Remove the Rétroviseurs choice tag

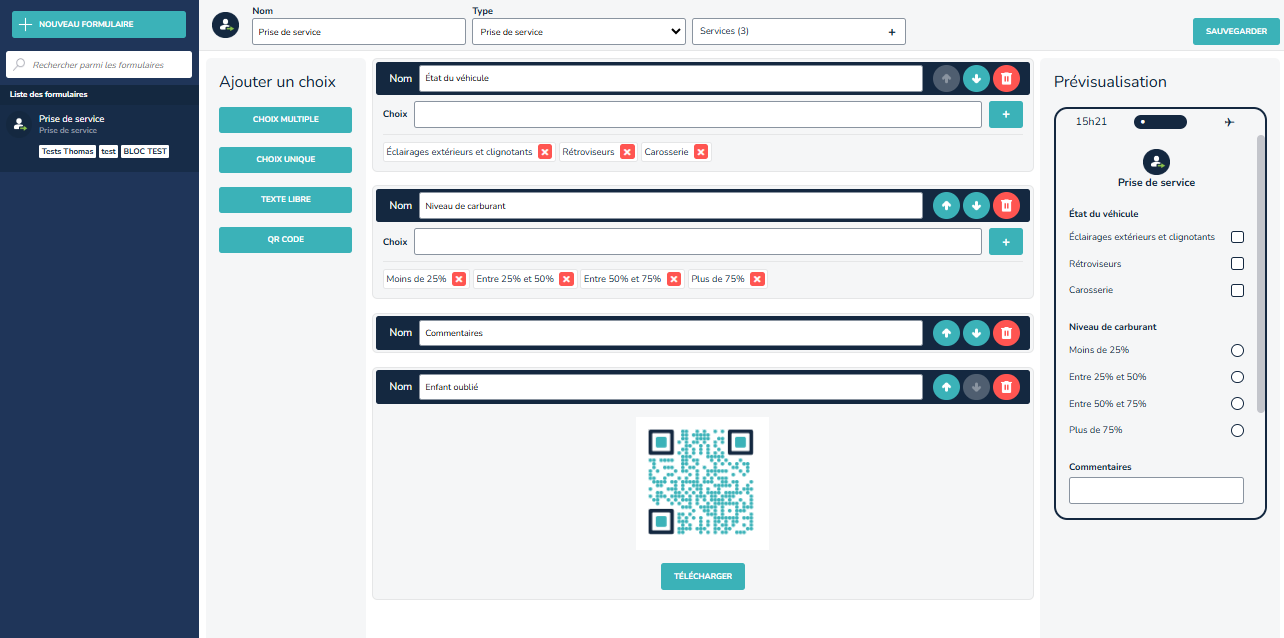627,152
